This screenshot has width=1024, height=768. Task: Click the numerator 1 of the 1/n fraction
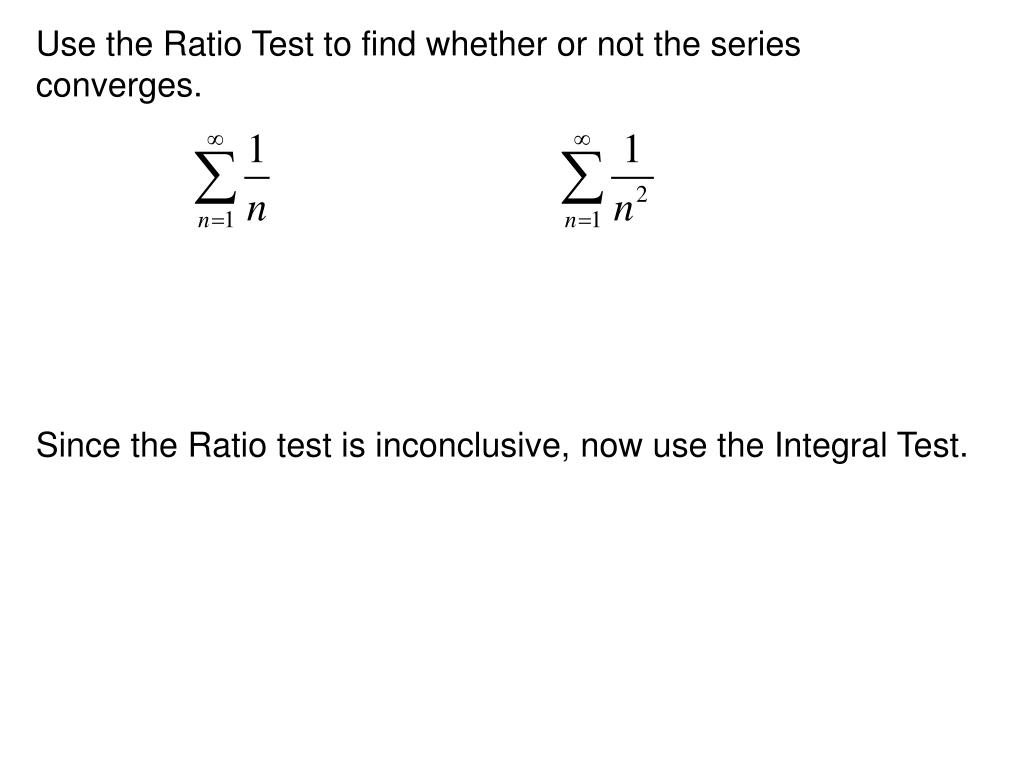[x=257, y=149]
